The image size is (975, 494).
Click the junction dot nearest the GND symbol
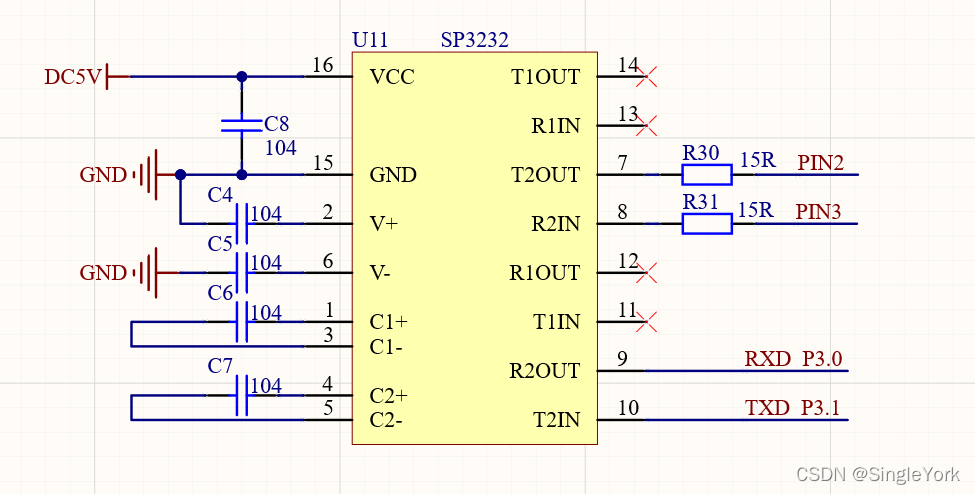tap(180, 175)
